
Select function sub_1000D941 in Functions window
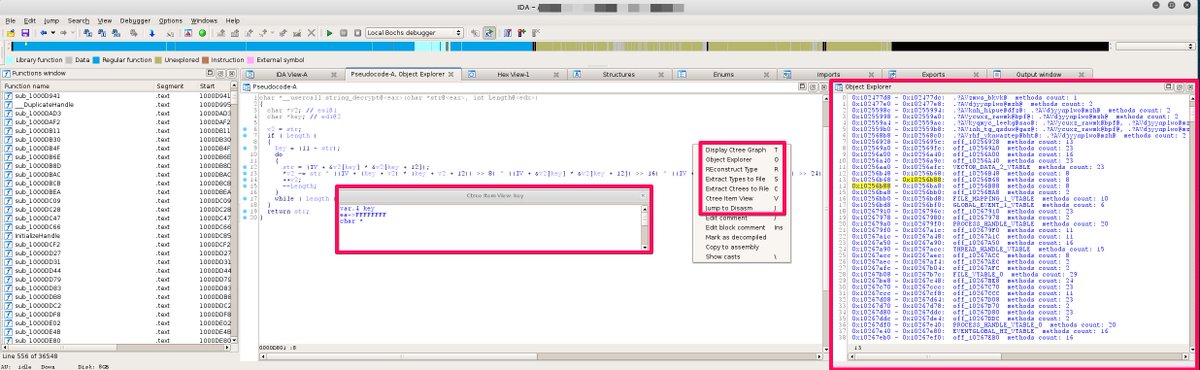115,96
